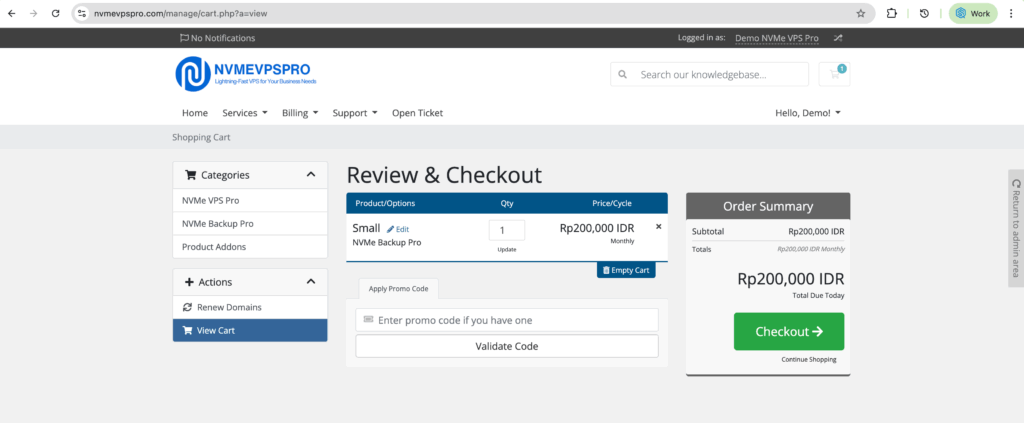
Task: Go to the Home menu item
Action: coord(195,113)
